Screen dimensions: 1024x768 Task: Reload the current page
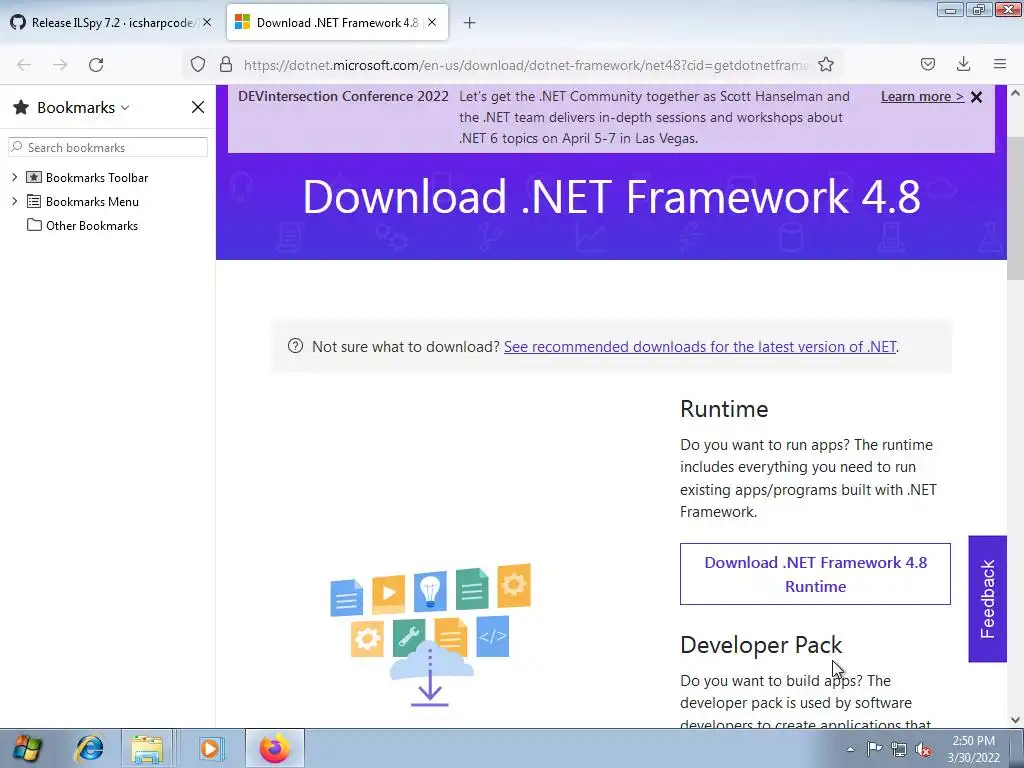click(96, 65)
